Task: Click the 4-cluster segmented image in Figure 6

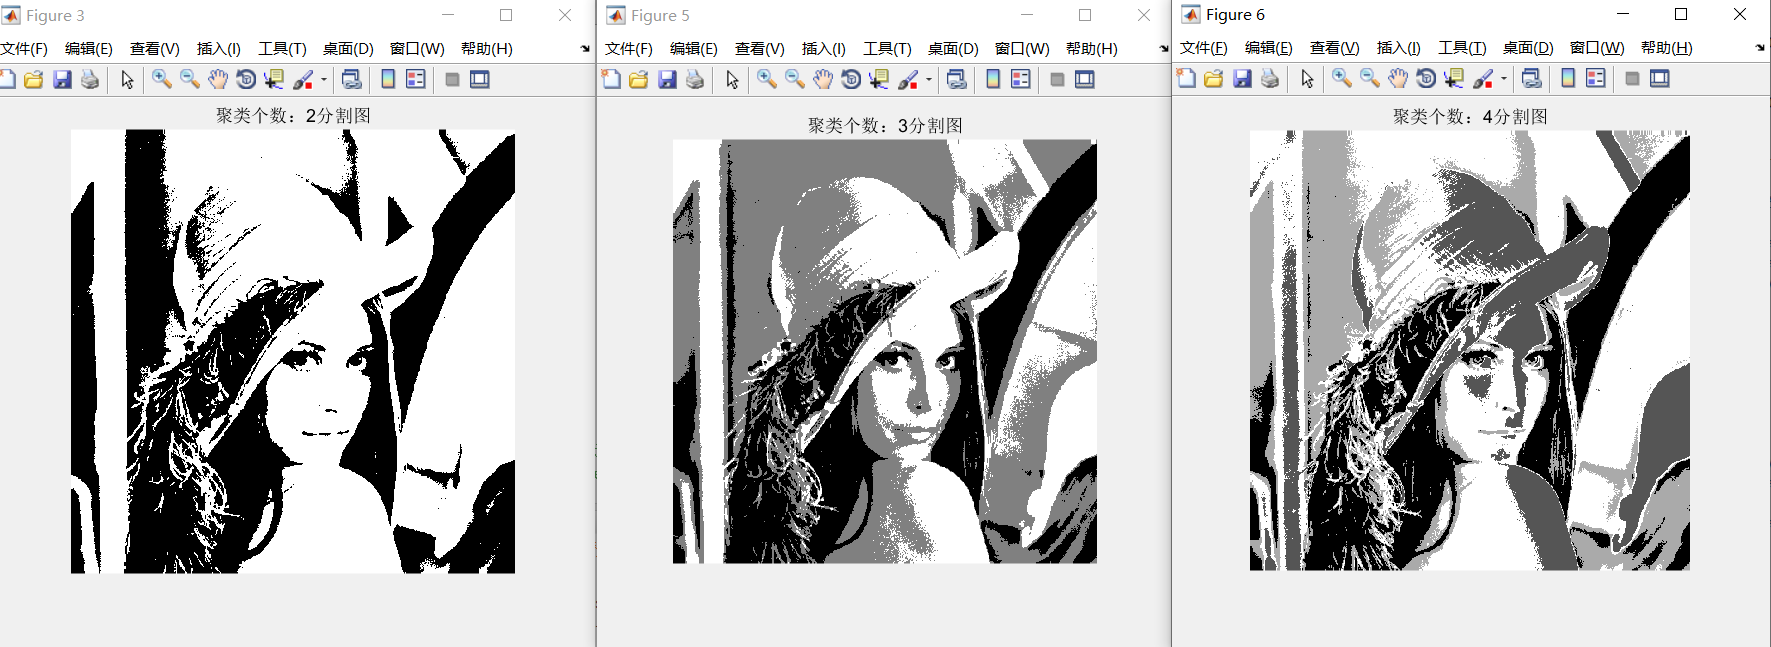Action: click(x=1470, y=350)
